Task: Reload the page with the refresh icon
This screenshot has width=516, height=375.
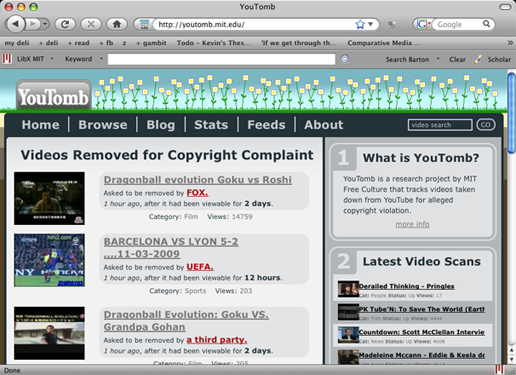Action: tap(65, 24)
